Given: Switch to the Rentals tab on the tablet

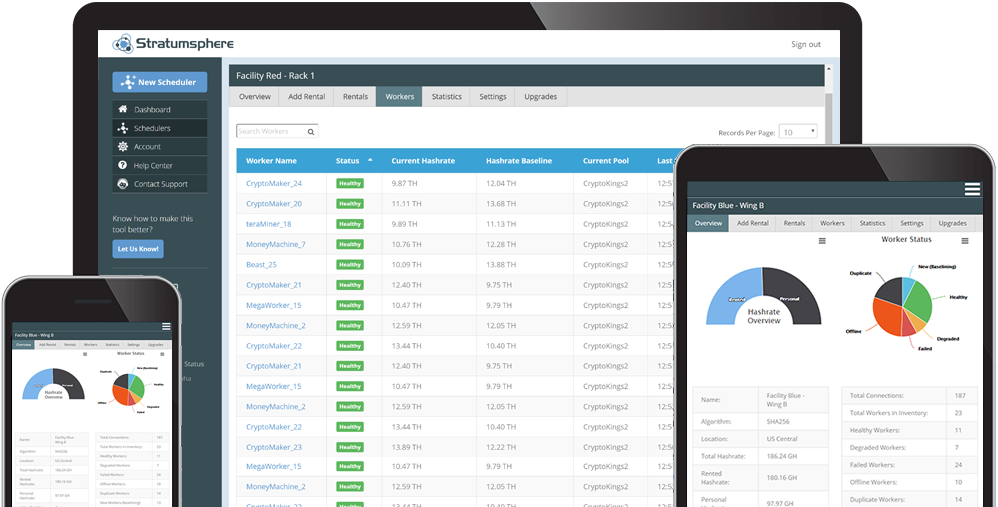Looking at the screenshot, I should pos(794,223).
